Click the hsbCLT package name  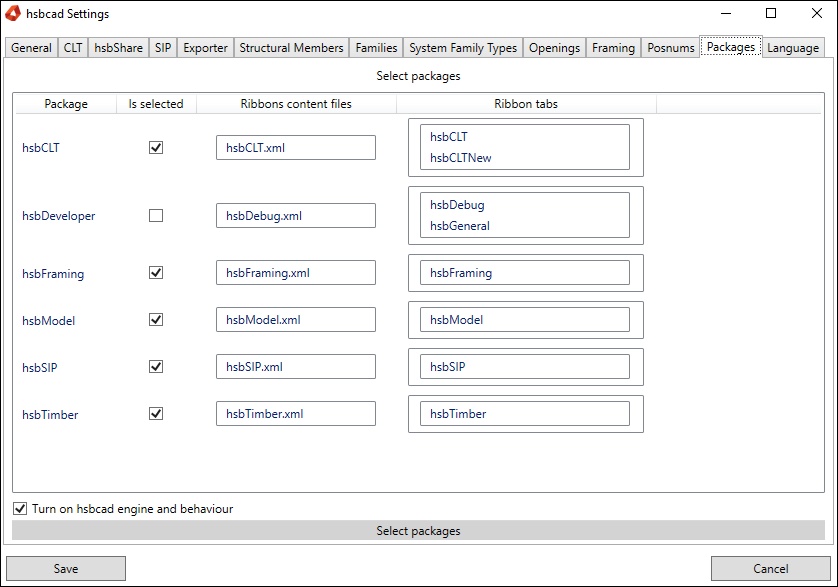pos(41,148)
